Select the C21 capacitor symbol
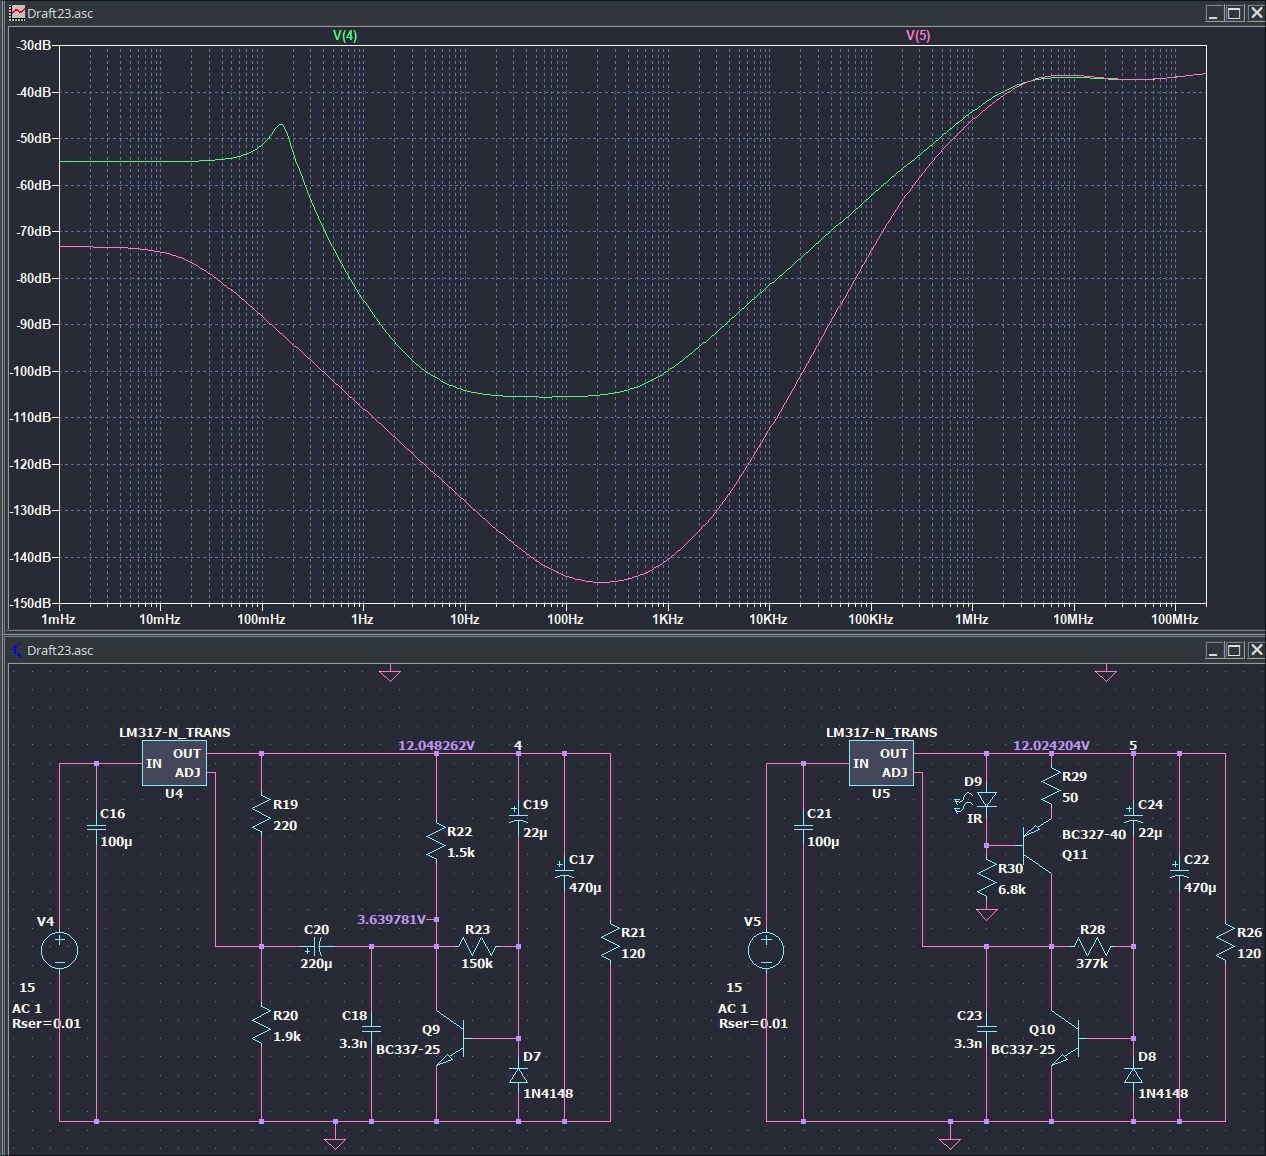Screen dimensions: 1266x1156 click(803, 827)
